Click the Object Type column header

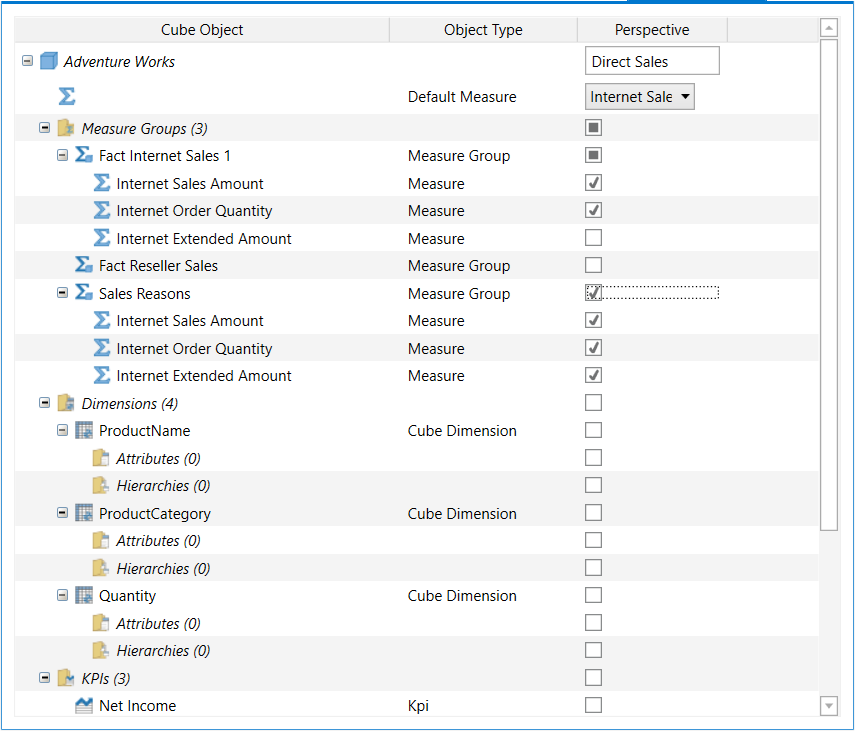coord(483,30)
